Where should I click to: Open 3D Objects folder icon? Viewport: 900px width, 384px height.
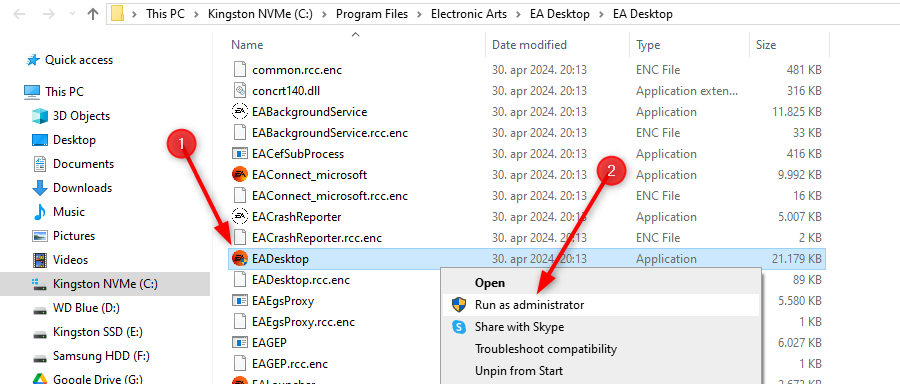click(40, 116)
